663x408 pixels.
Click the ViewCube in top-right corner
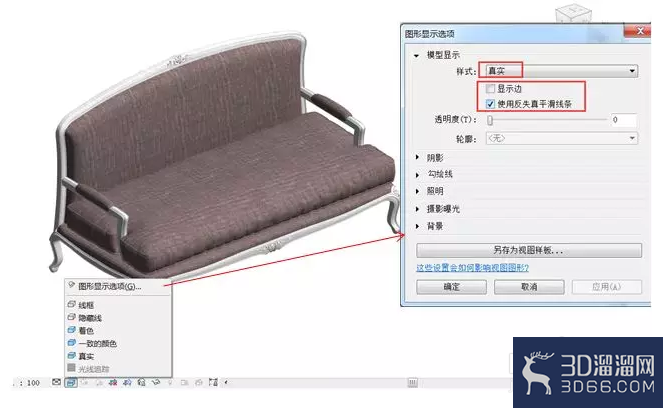573,14
